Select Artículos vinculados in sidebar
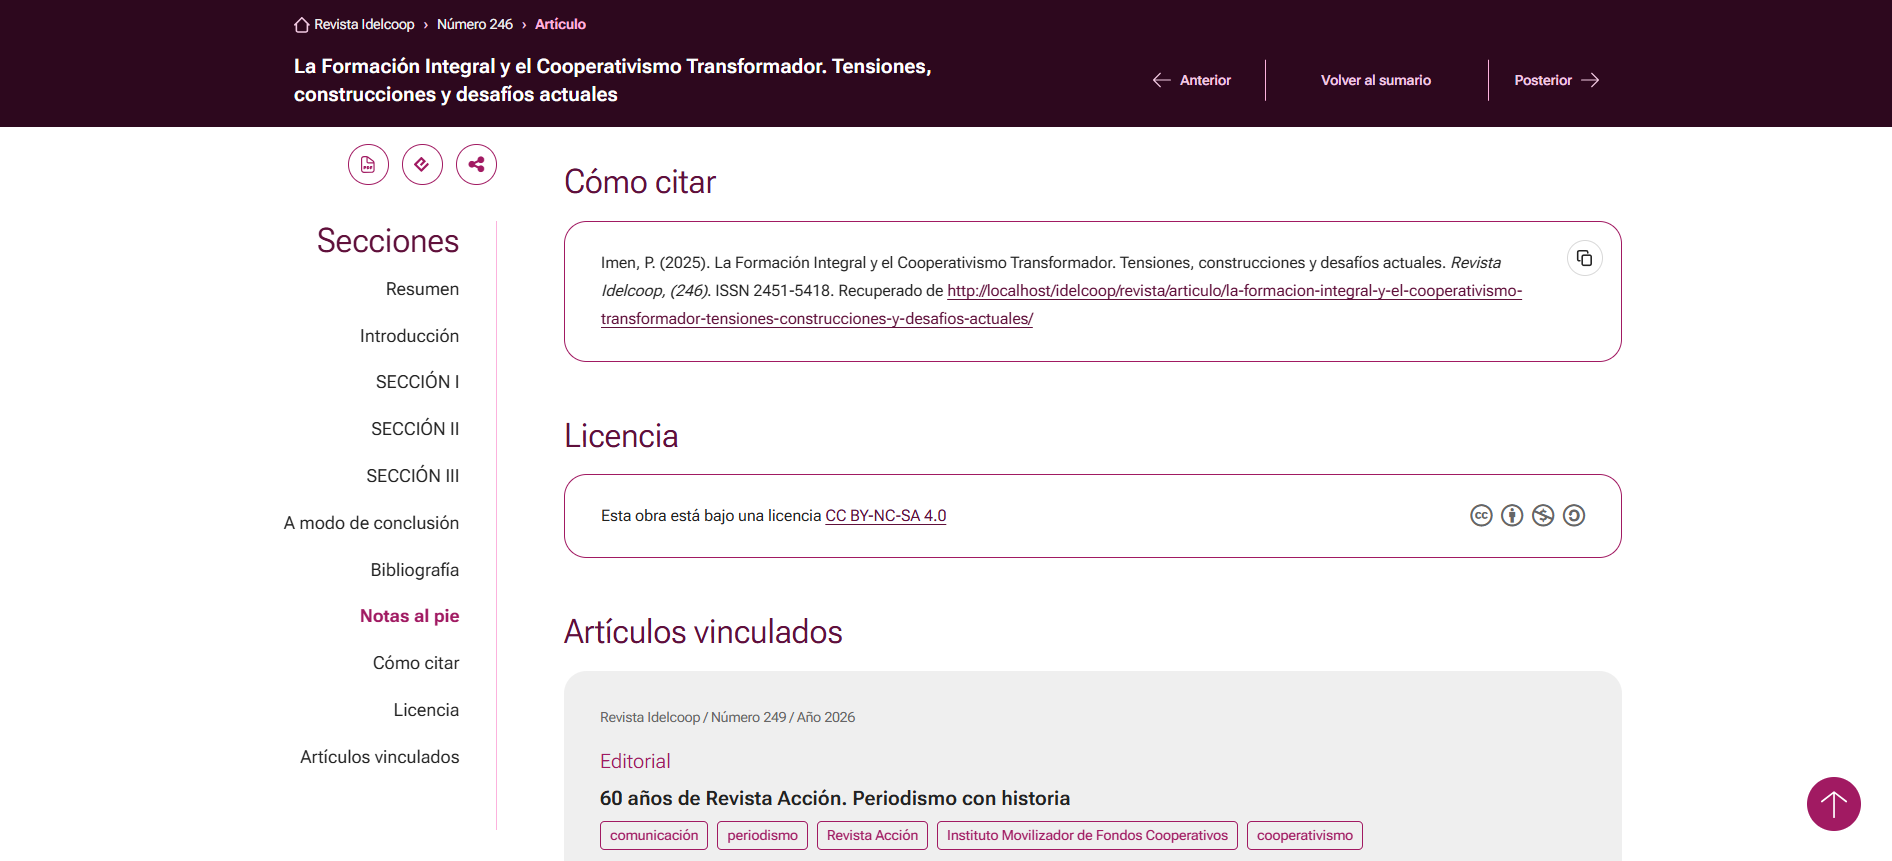Viewport: 1892px width, 861px height. pos(379,757)
